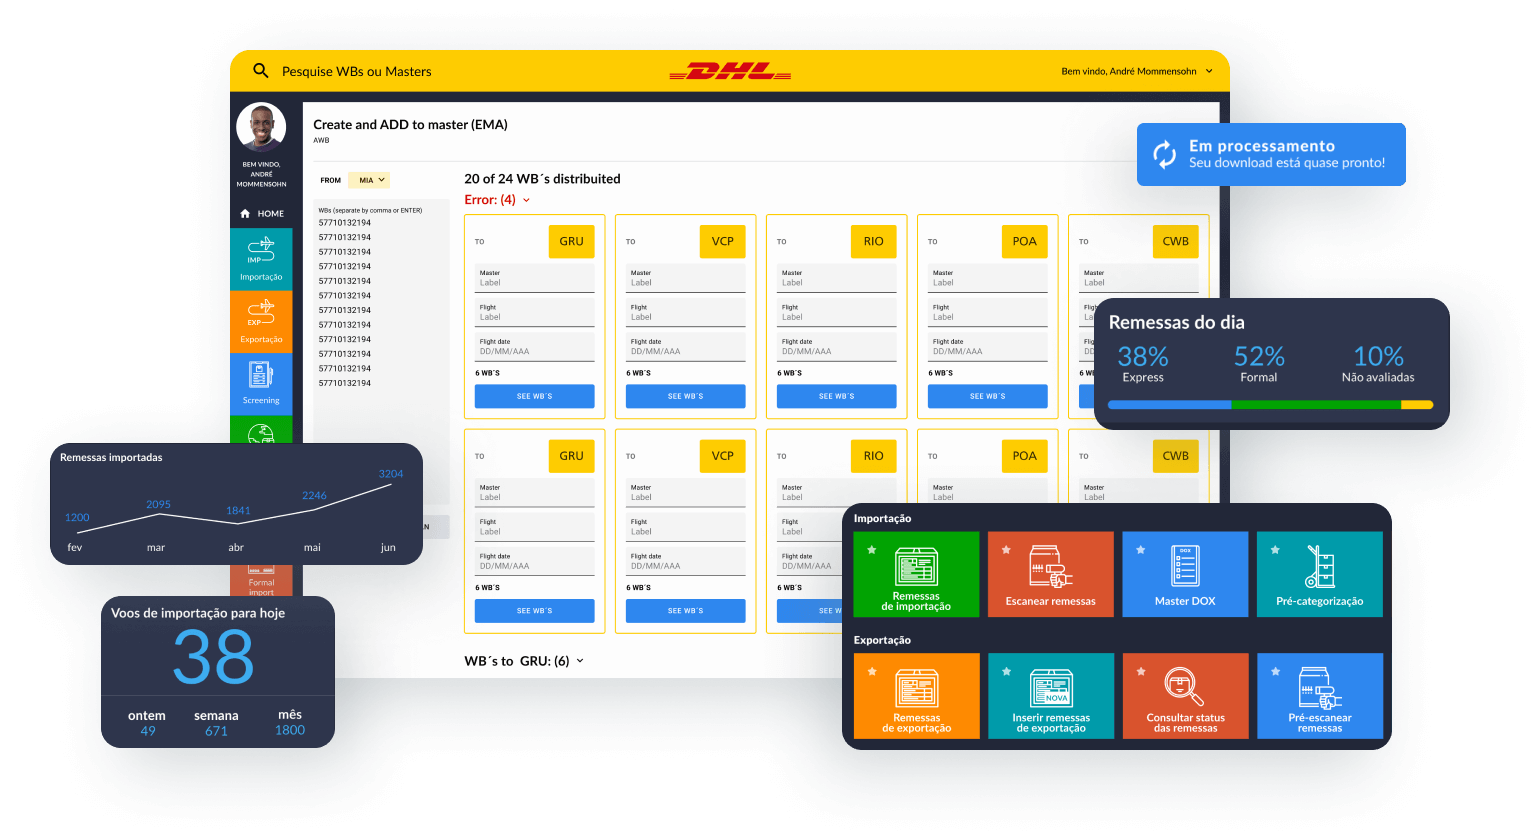This screenshot has width=1540, height=840.
Task: Toggle favorite star on Inserir remessas
Action: (1006, 672)
